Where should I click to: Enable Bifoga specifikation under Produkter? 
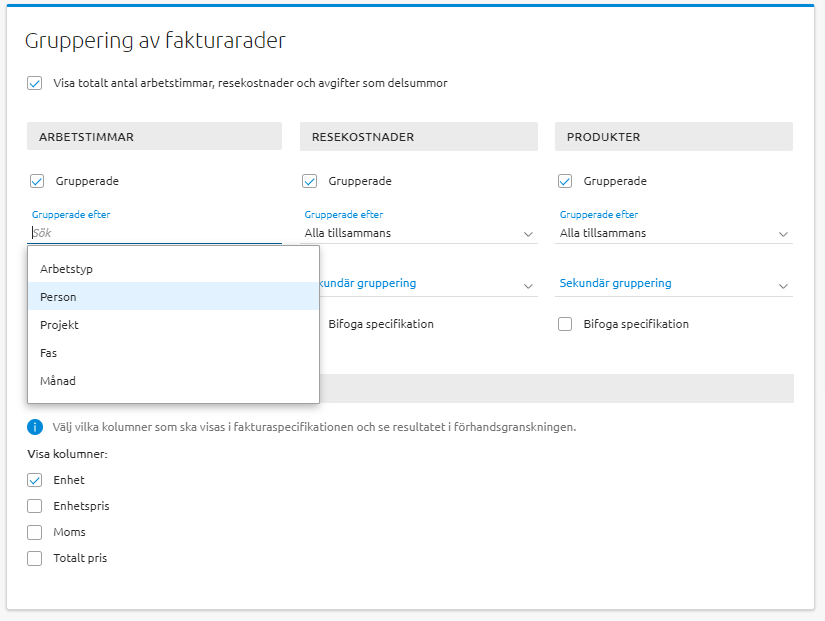[565, 324]
